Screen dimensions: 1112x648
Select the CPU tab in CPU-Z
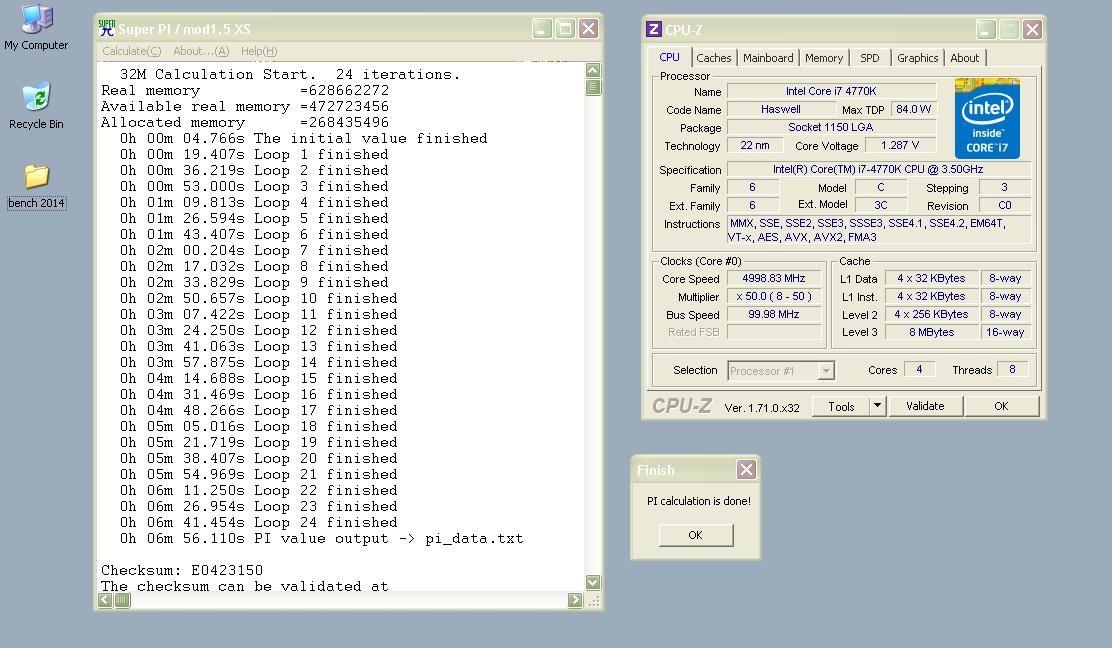pos(669,57)
